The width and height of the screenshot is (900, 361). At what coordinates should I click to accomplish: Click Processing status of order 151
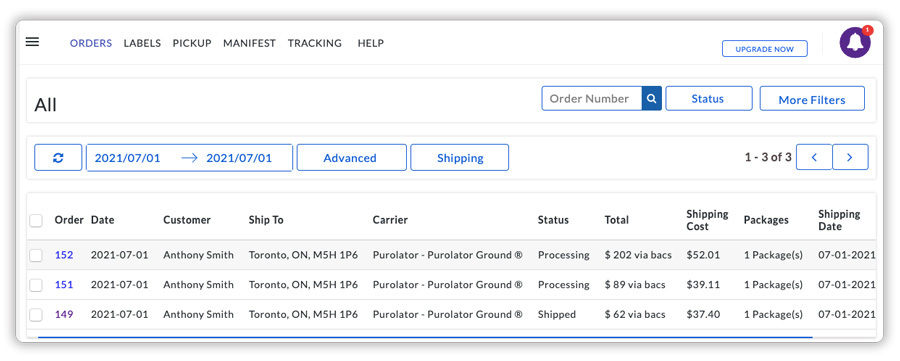pyautogui.click(x=564, y=285)
